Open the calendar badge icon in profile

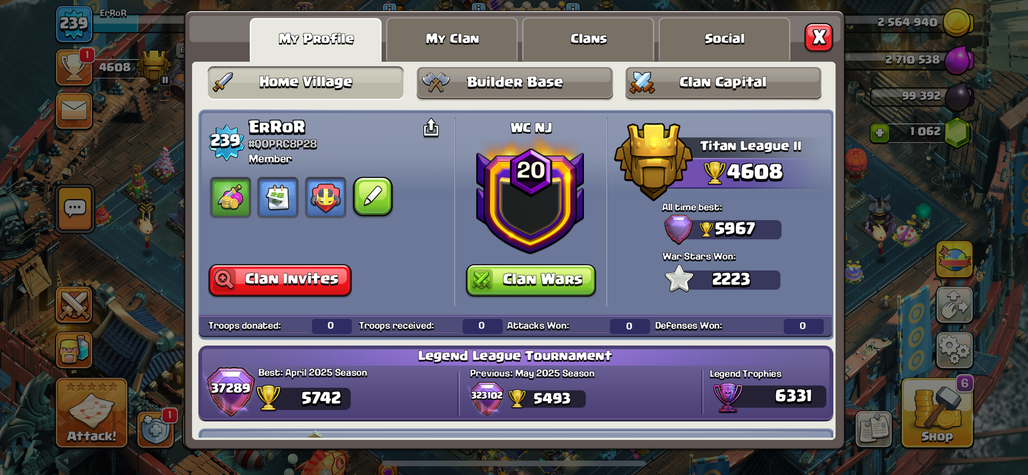[x=278, y=197]
